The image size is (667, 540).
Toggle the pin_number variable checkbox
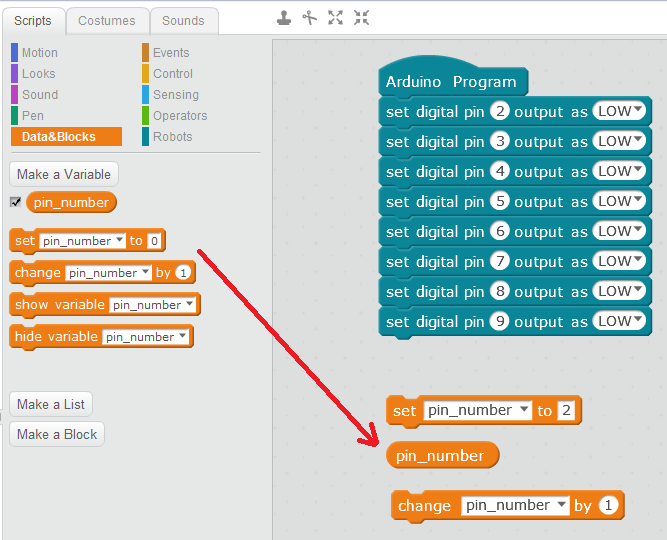tap(15, 202)
